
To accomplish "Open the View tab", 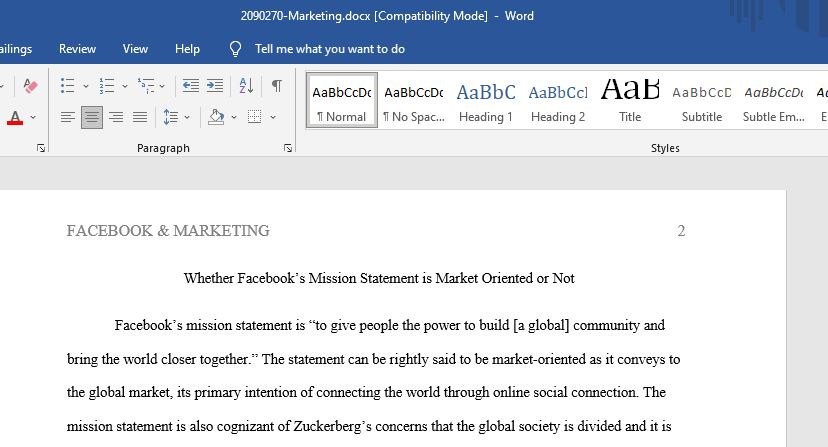I will (135, 49).
